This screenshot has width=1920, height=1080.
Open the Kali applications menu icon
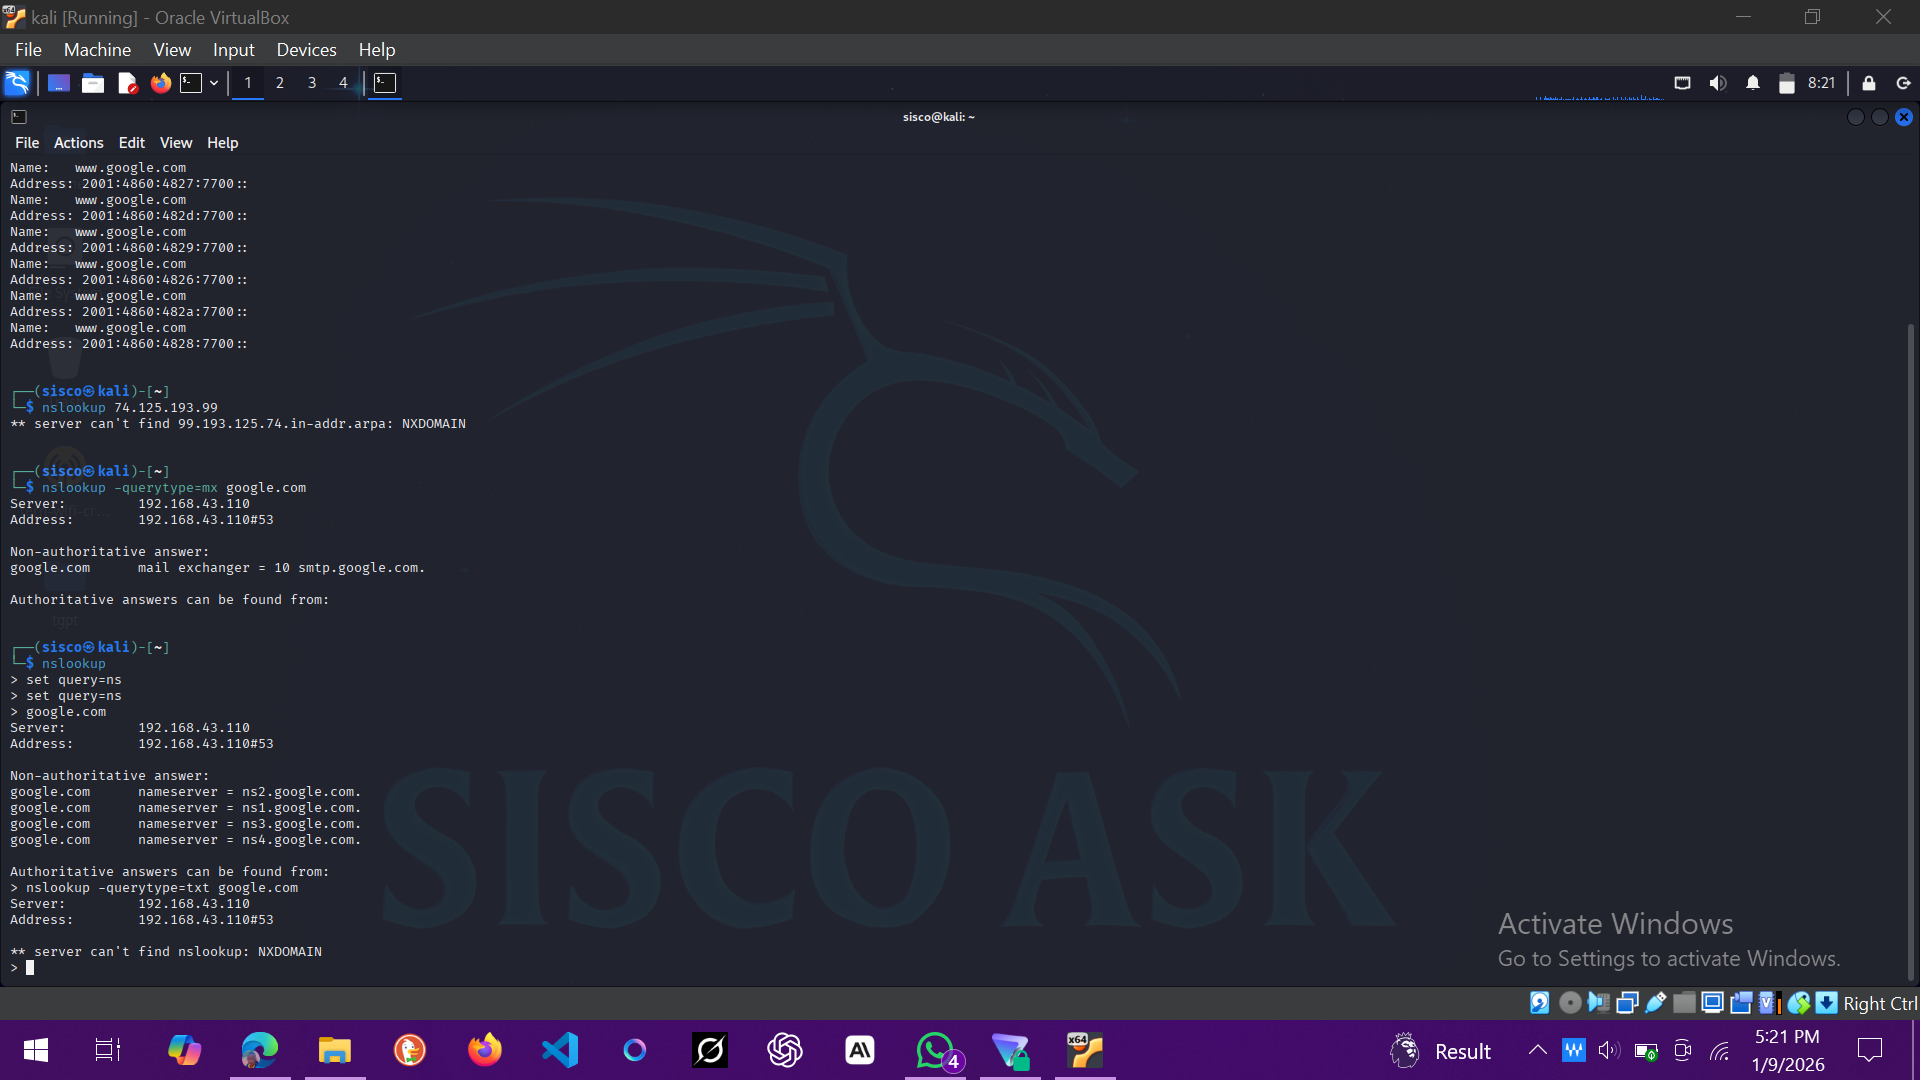click(17, 83)
